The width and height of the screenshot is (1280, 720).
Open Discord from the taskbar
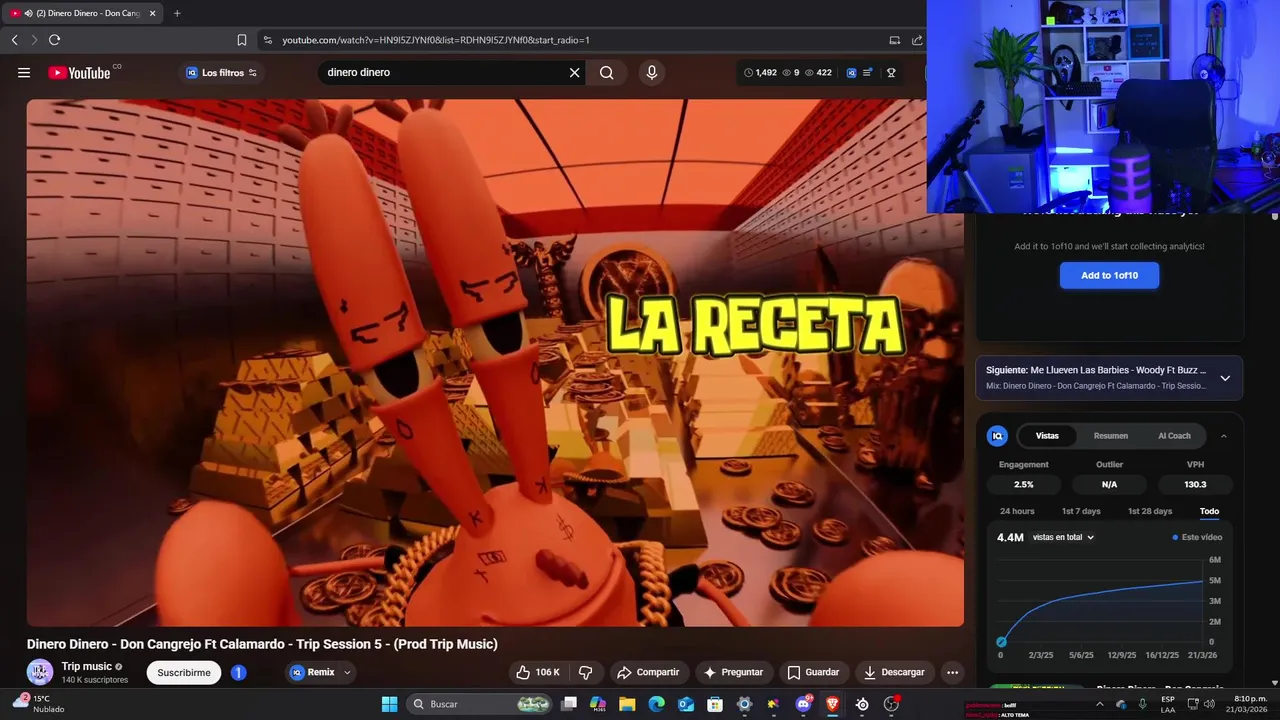coord(803,704)
